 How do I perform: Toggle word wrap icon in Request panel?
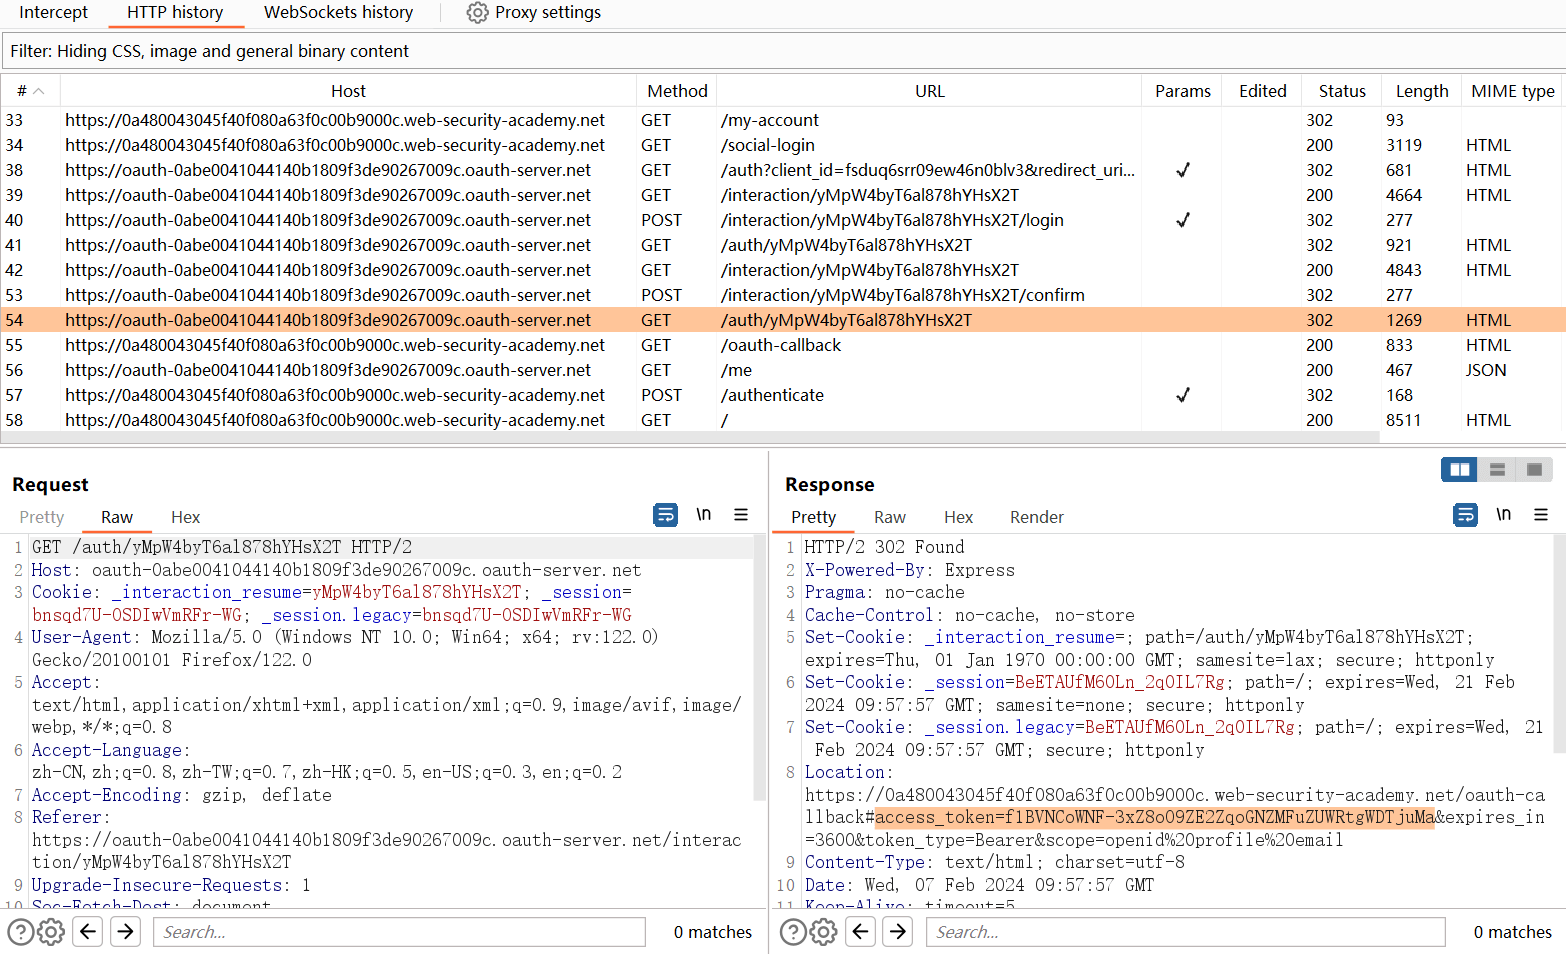point(665,515)
